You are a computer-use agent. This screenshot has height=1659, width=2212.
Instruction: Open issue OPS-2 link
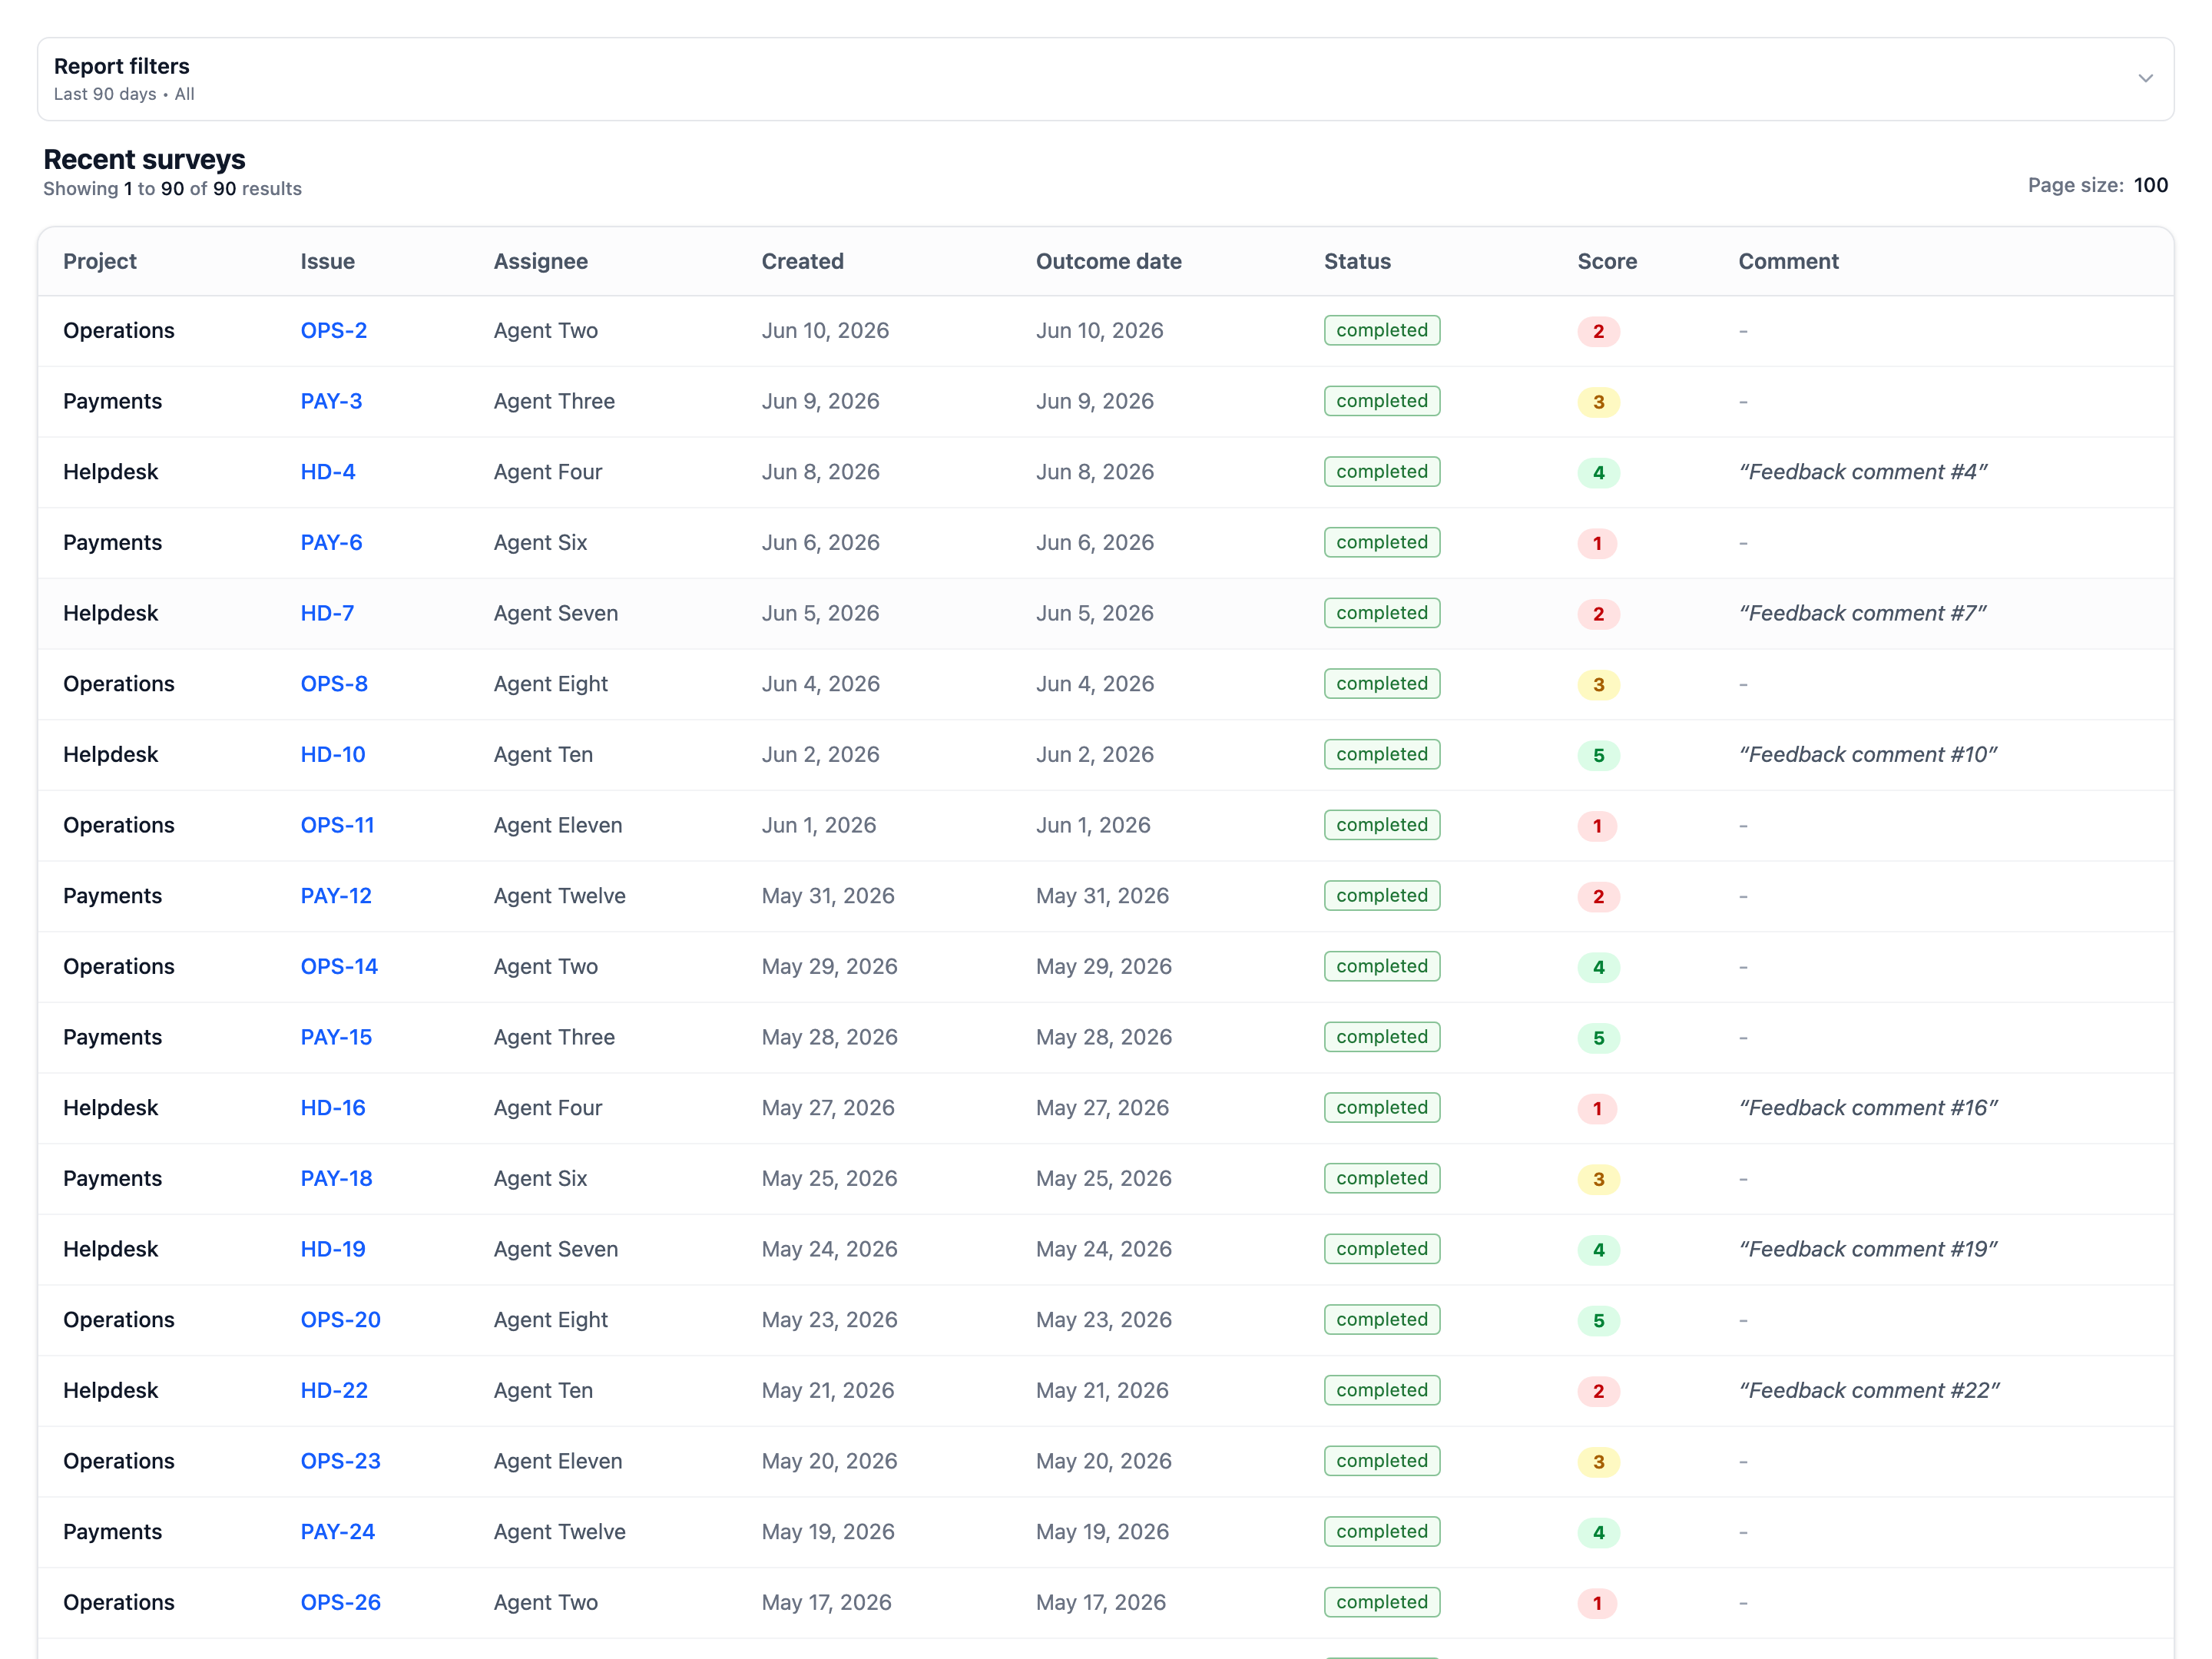334,331
